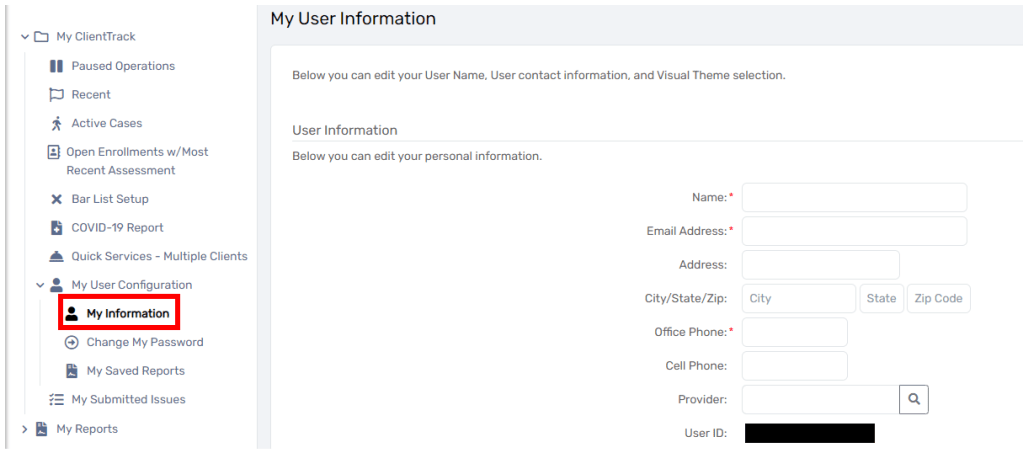The image size is (1023, 453).
Task: Click the Quick Services bell icon
Action: pyautogui.click(x=56, y=256)
